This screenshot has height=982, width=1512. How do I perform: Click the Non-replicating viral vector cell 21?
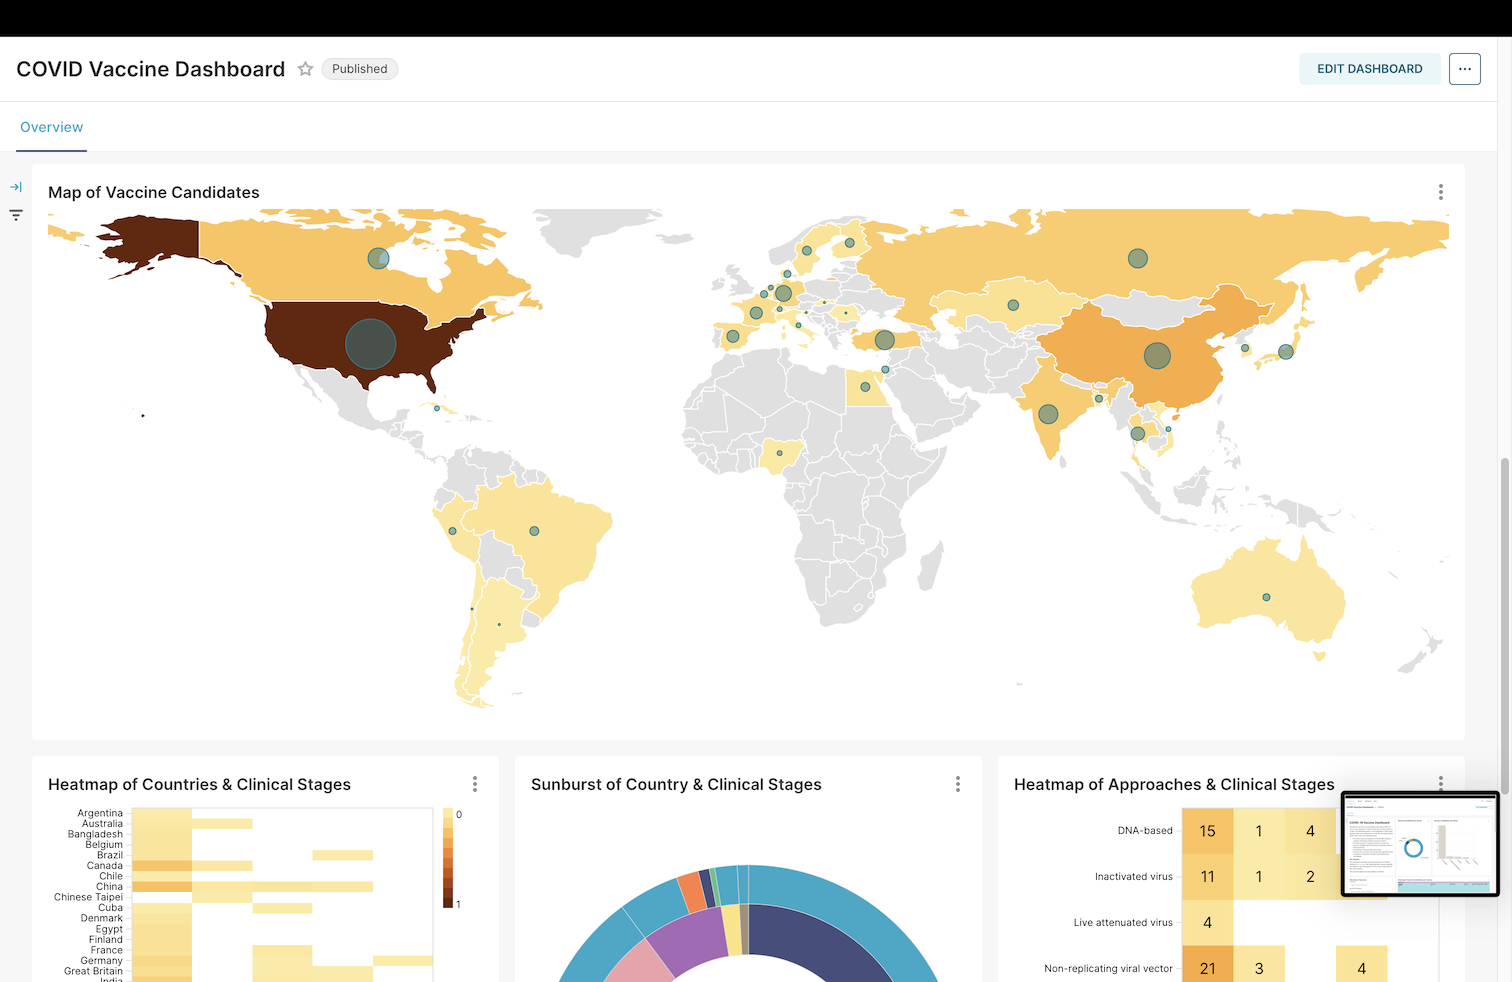coord(1207,966)
